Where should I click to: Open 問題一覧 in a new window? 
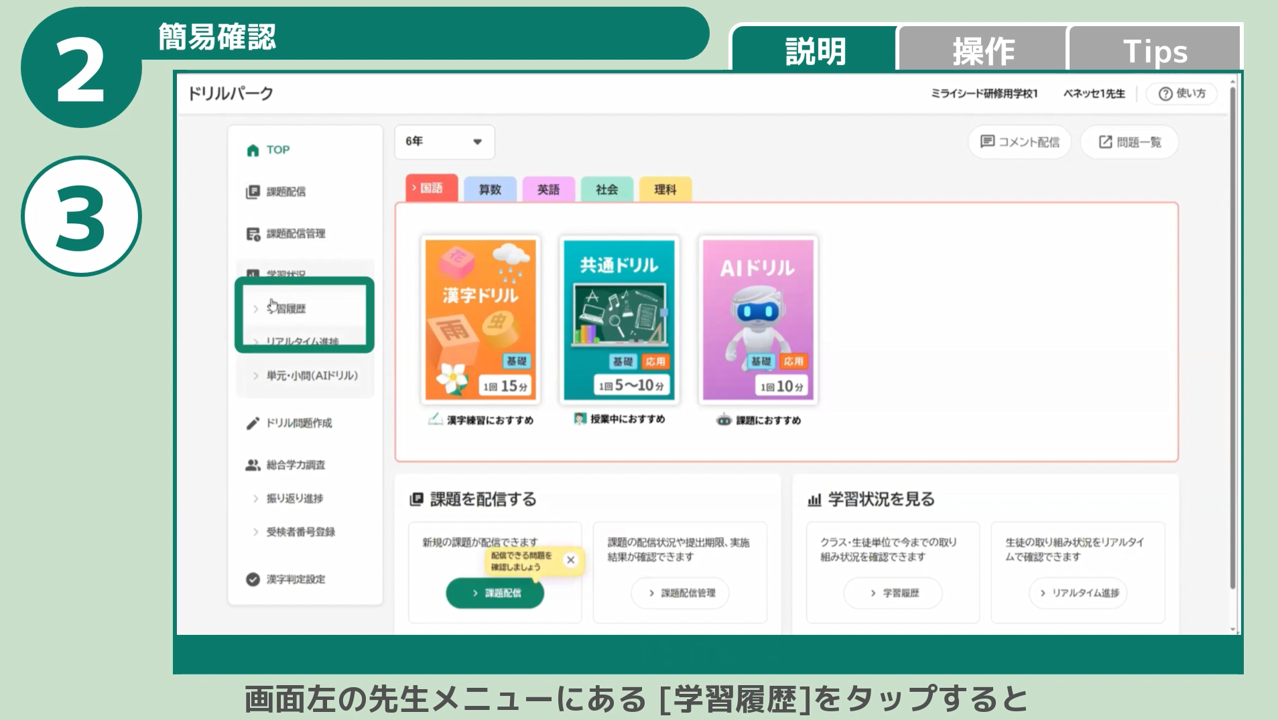pos(1130,142)
